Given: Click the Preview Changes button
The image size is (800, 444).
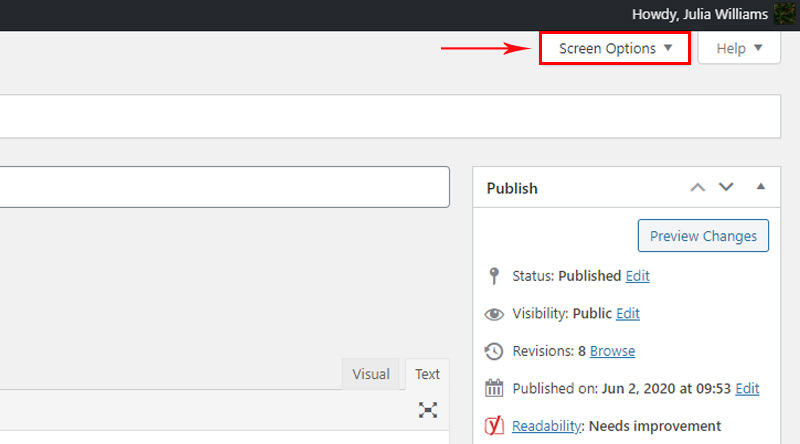Looking at the screenshot, I should pos(703,236).
